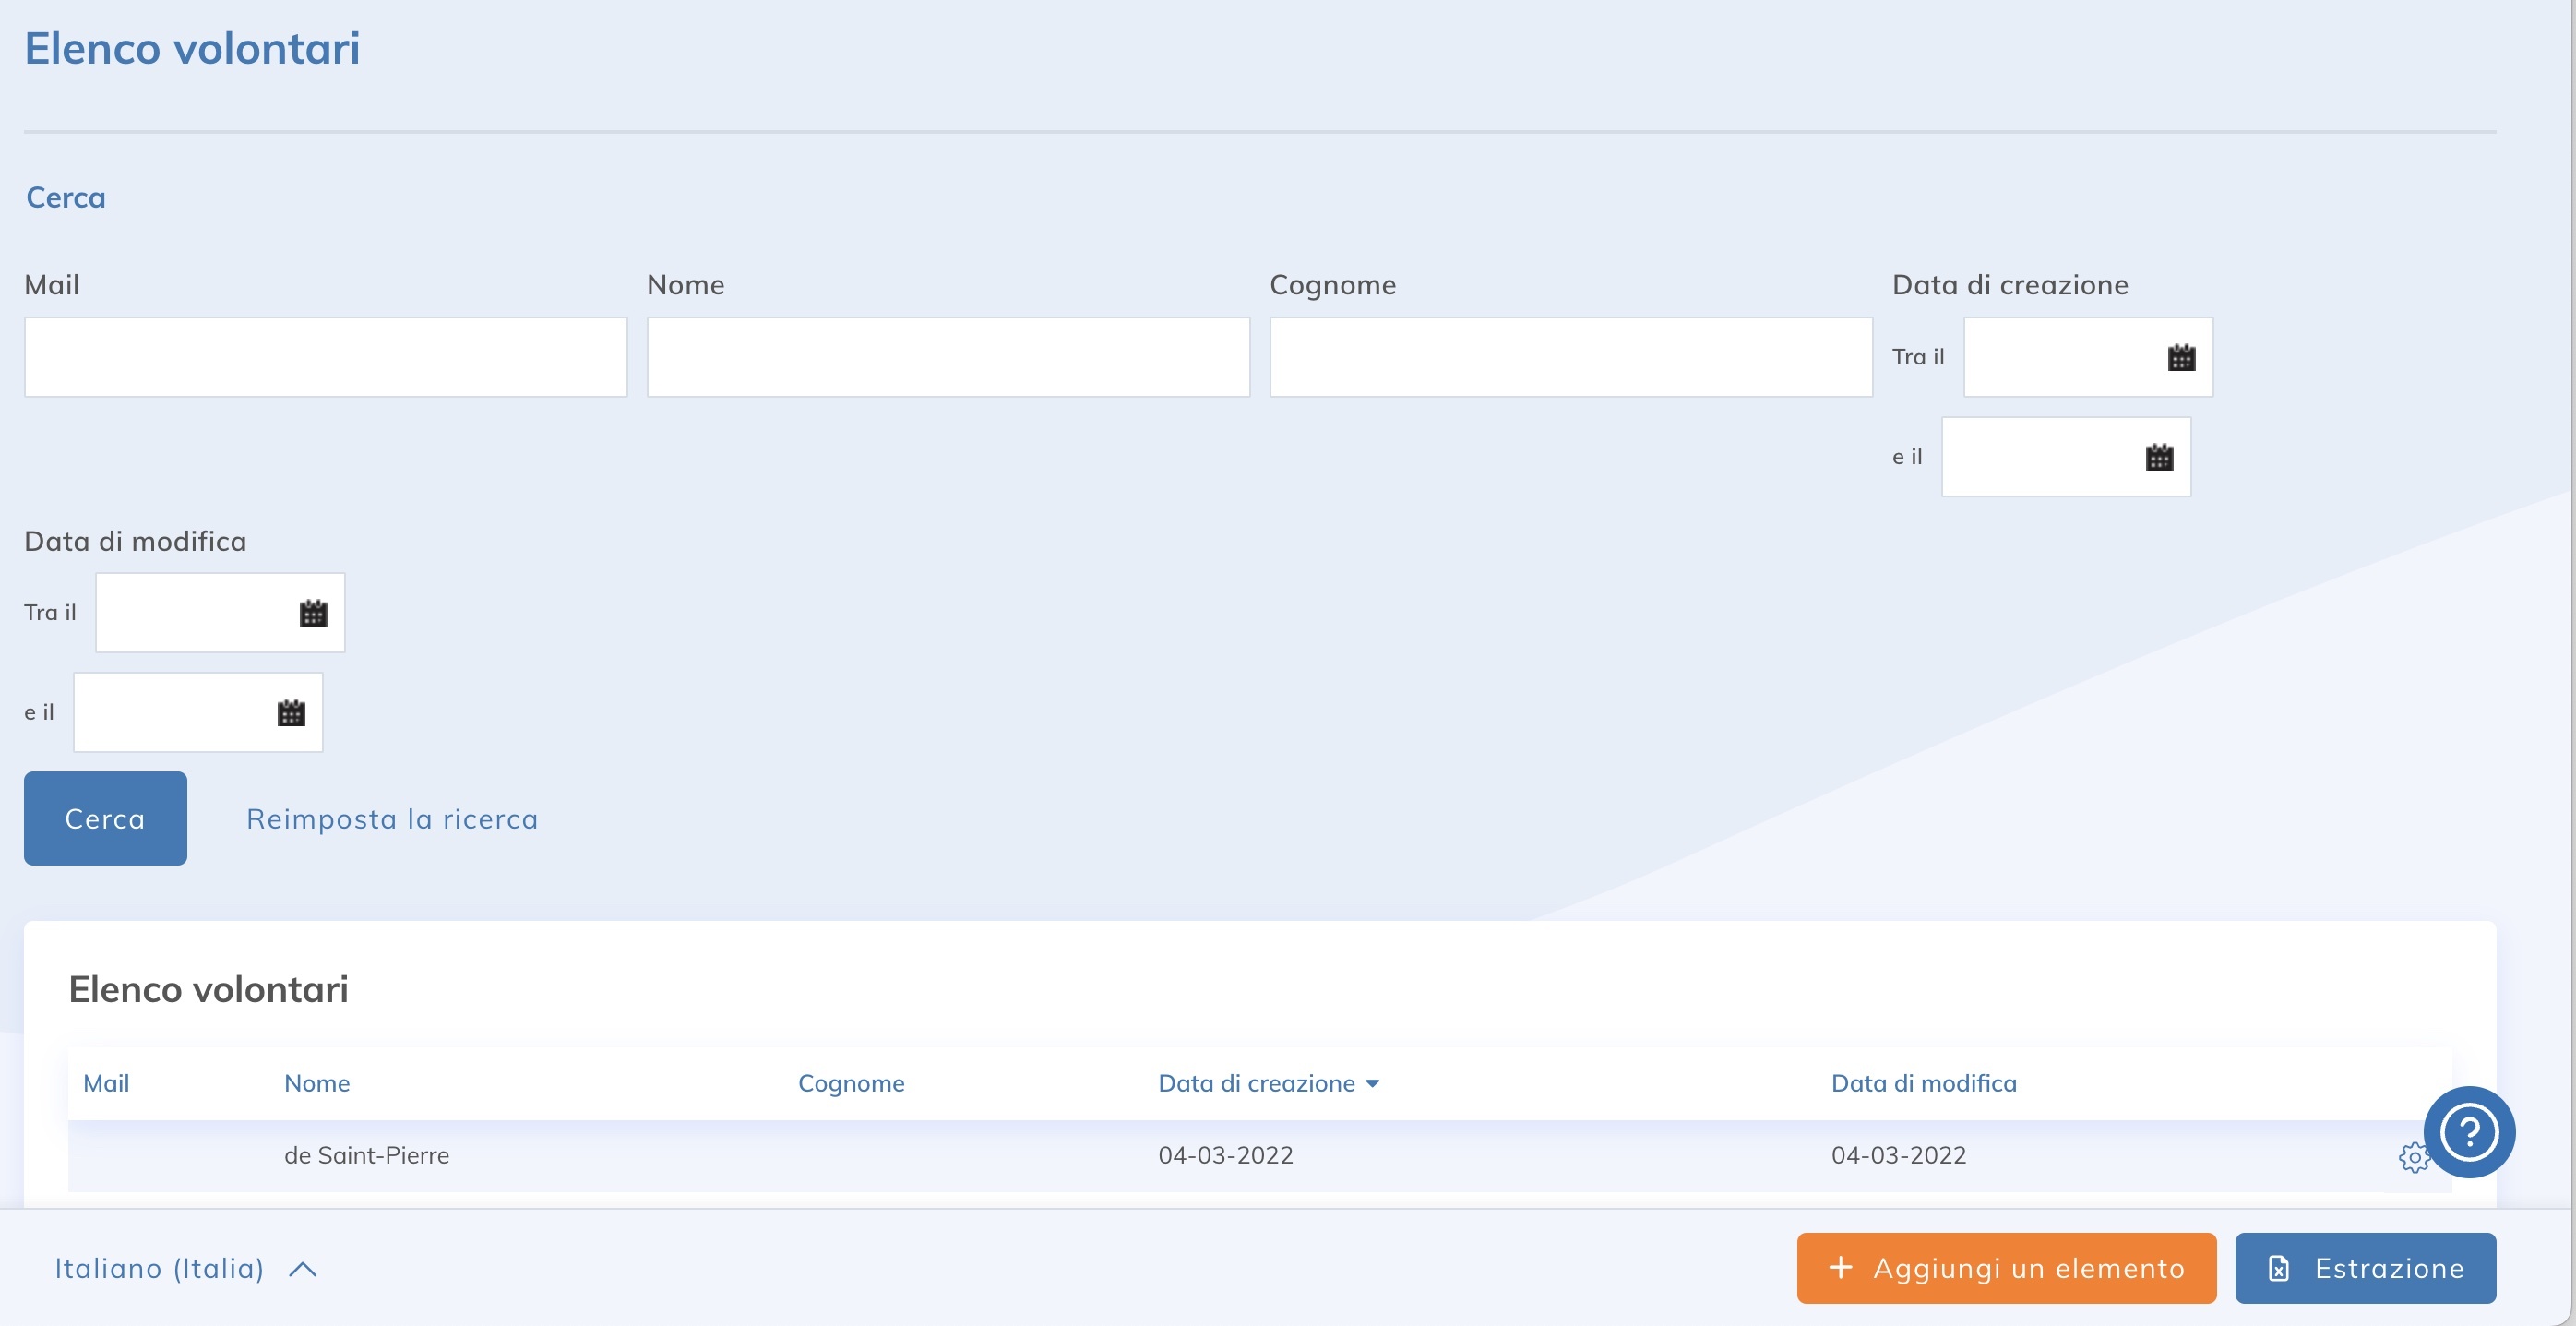Click the plus icon on Aggiungi un elemento

point(1840,1267)
